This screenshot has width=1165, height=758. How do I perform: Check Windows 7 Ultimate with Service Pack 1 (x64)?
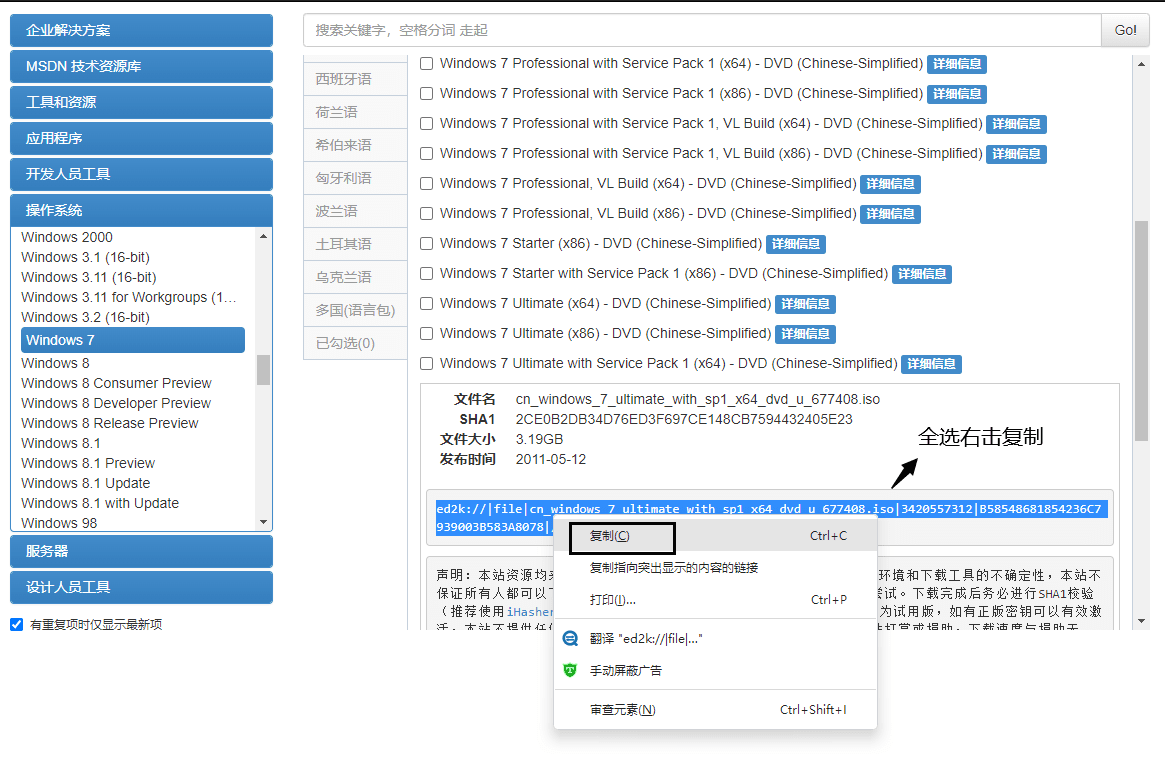pyautogui.click(x=426, y=363)
